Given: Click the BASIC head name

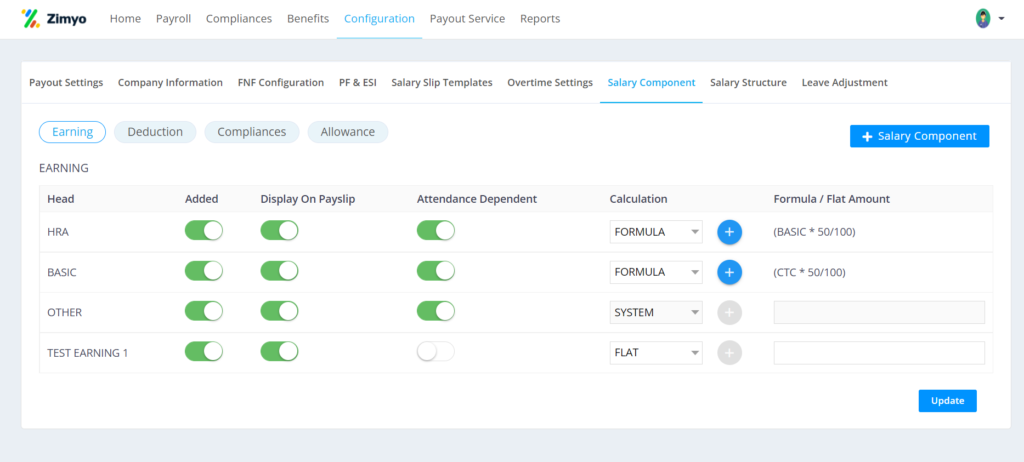Looking at the screenshot, I should [62, 272].
